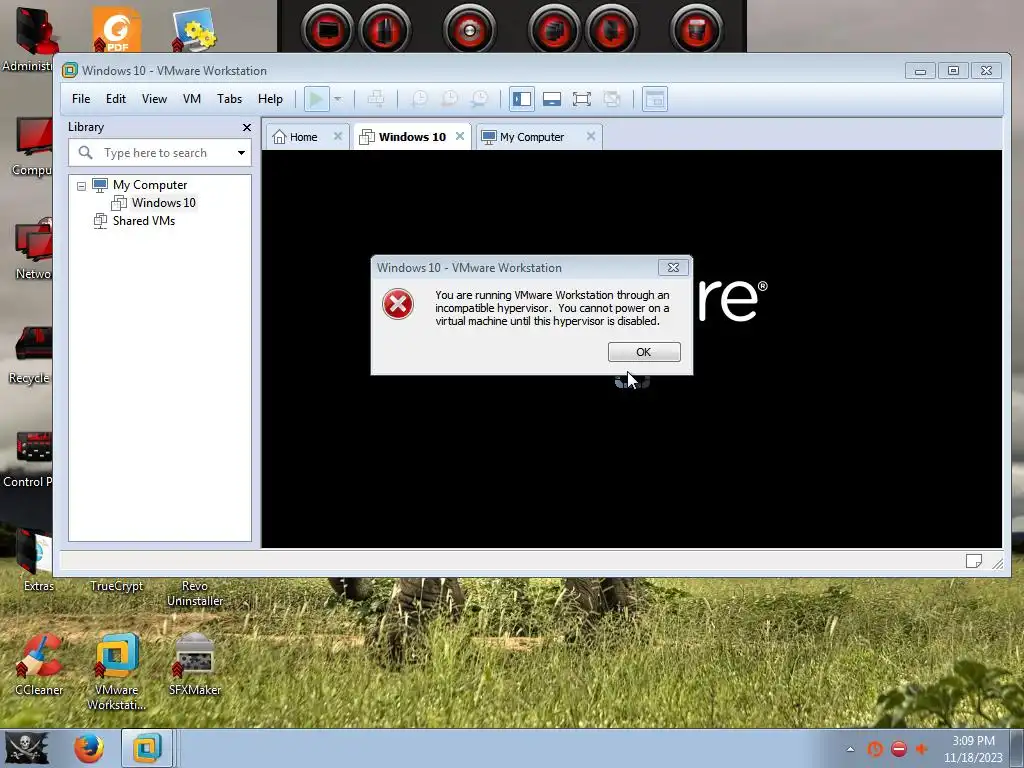The height and width of the screenshot is (768, 1024).
Task: Open the Snapshot Manager toolbar icon
Action: pyautogui.click(x=479, y=99)
